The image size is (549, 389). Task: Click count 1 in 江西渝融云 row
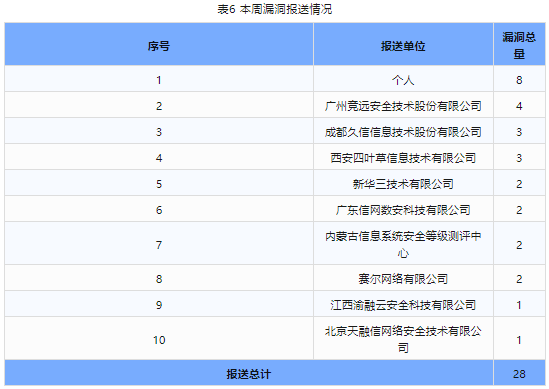click(x=519, y=305)
